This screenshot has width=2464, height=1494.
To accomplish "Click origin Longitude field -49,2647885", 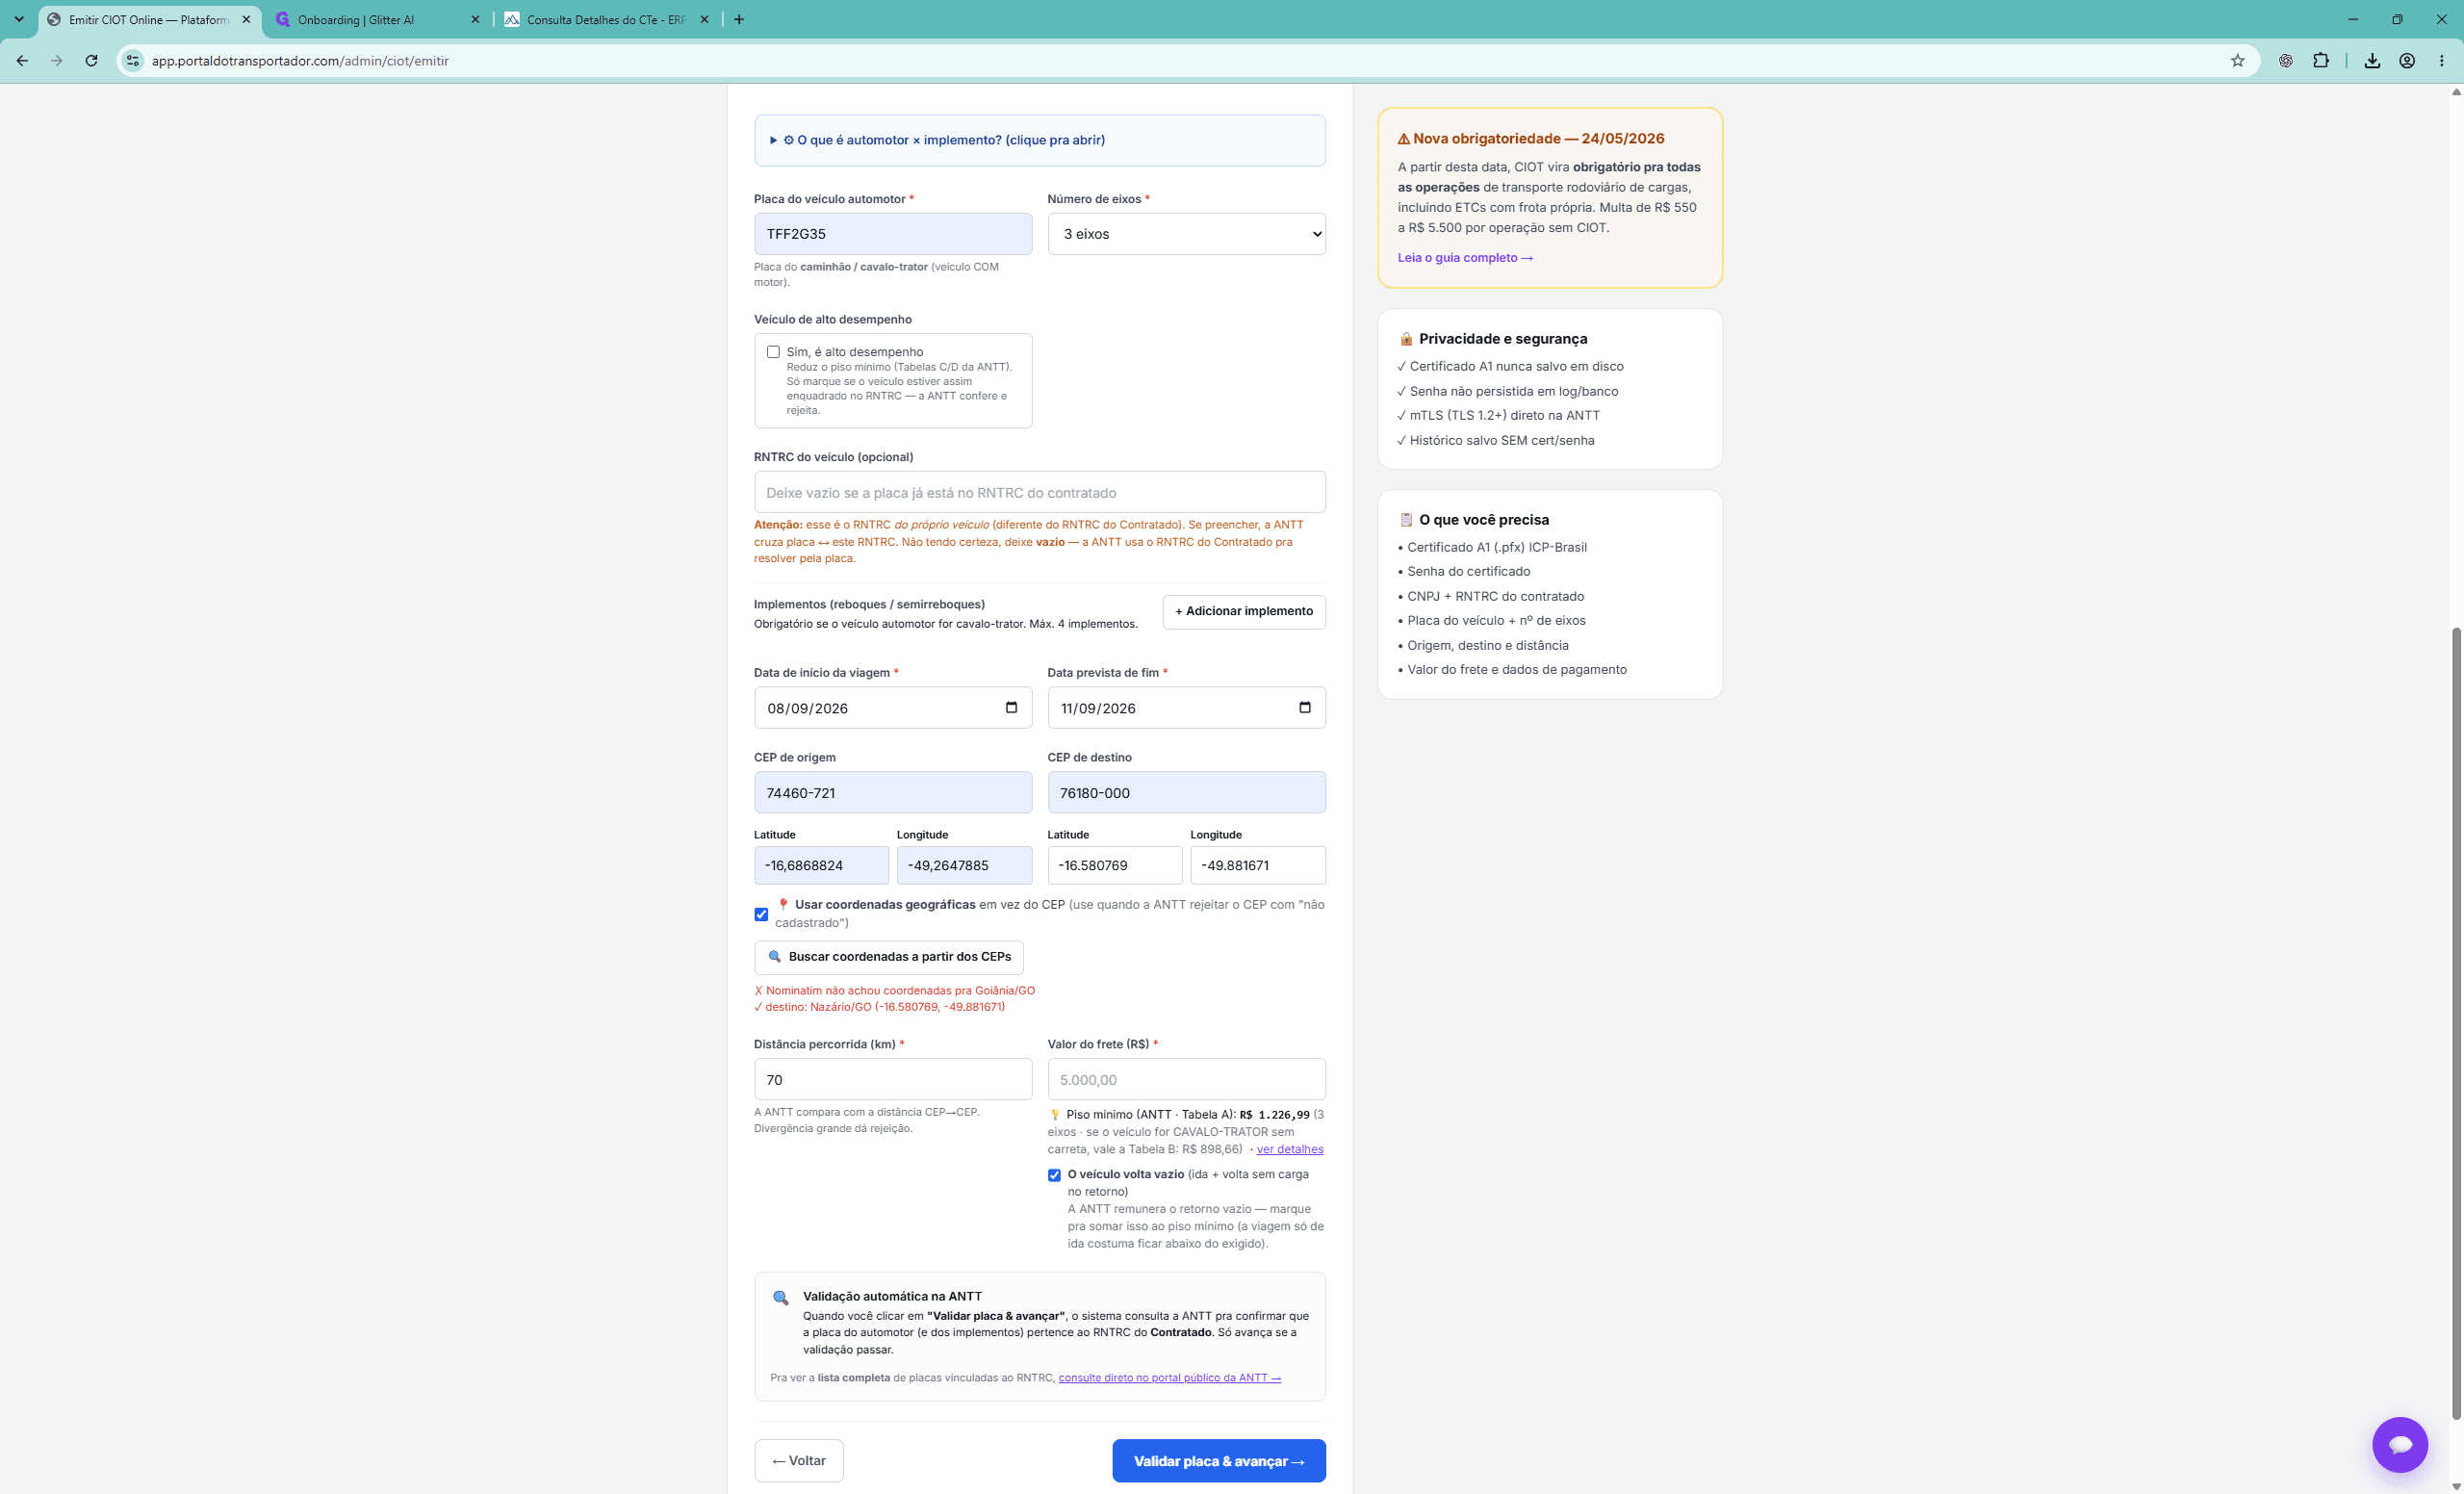I will click(964, 865).
